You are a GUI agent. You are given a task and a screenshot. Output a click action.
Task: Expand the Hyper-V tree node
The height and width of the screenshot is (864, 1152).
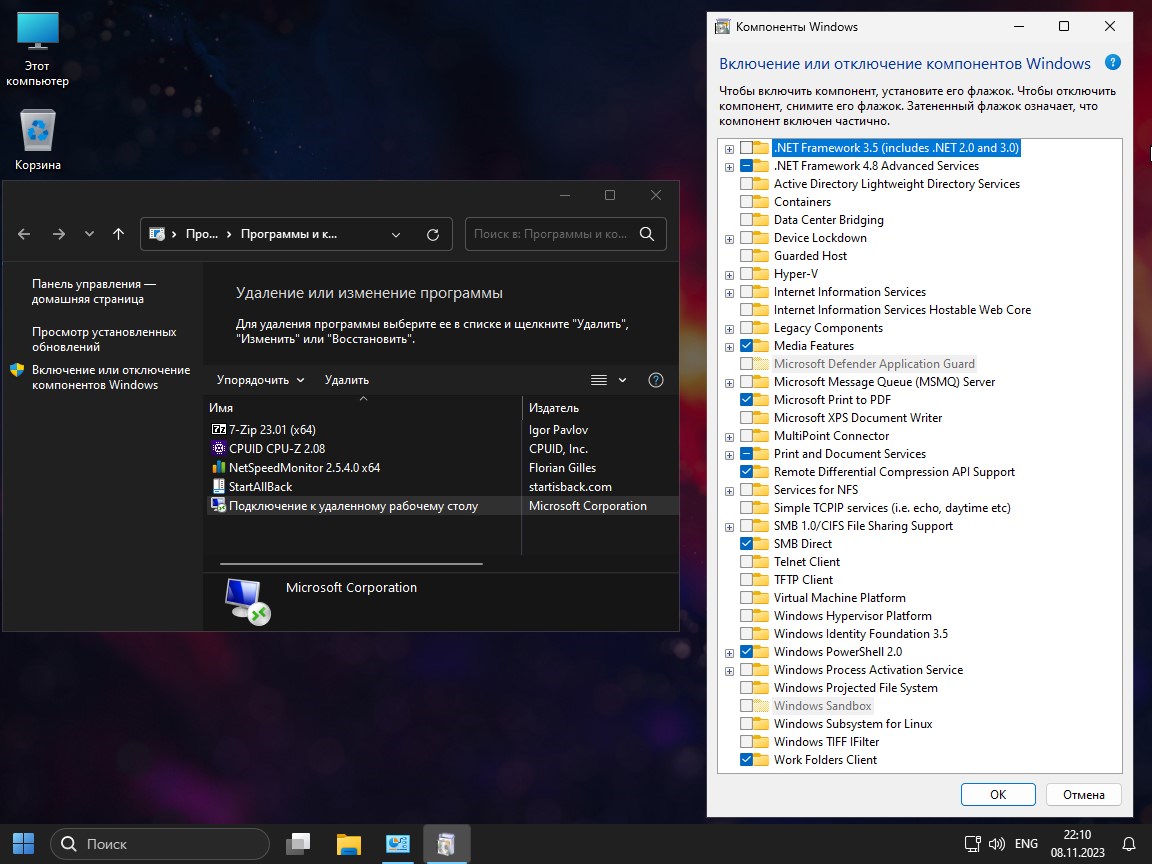pos(729,273)
